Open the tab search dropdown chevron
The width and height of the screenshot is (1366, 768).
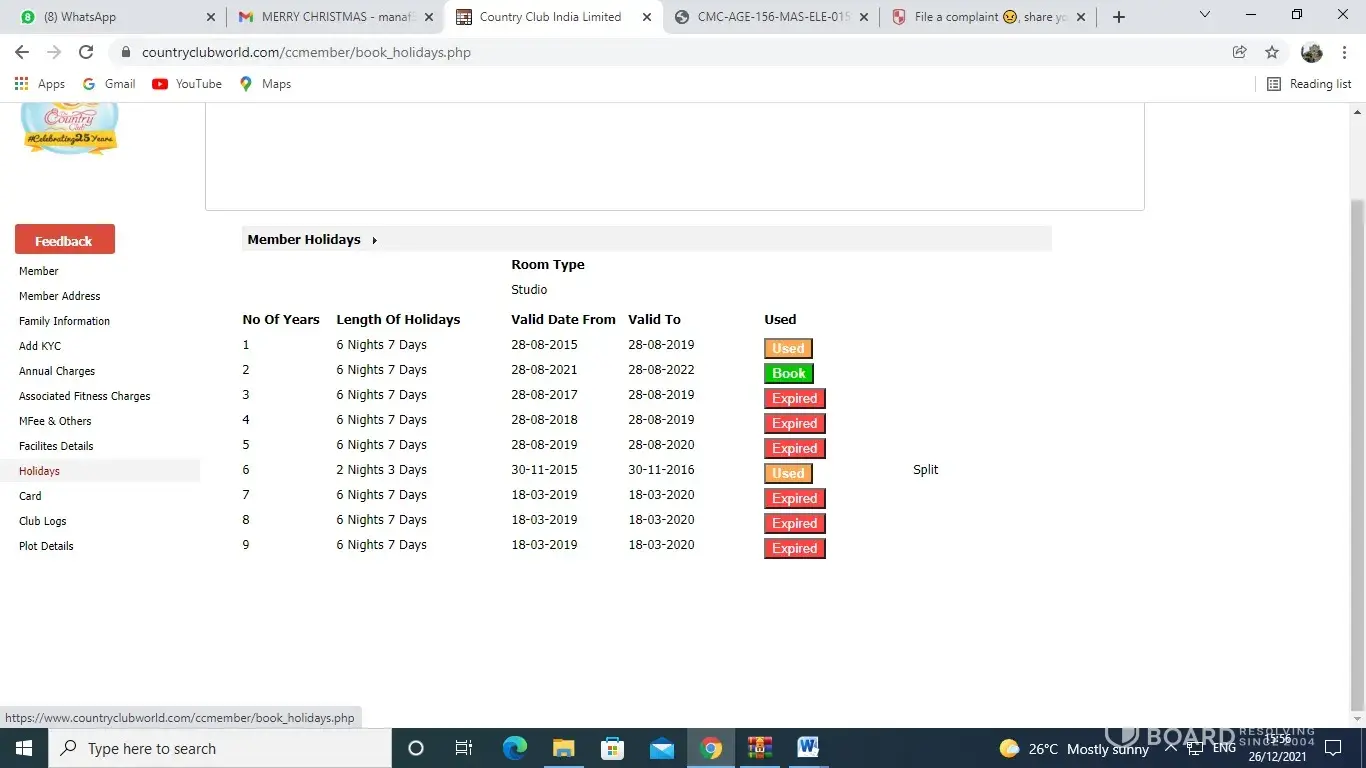pyautogui.click(x=1205, y=16)
